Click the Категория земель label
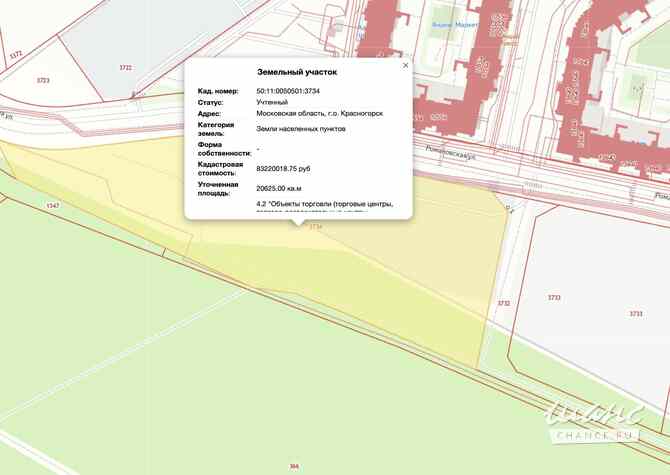 click(216, 129)
